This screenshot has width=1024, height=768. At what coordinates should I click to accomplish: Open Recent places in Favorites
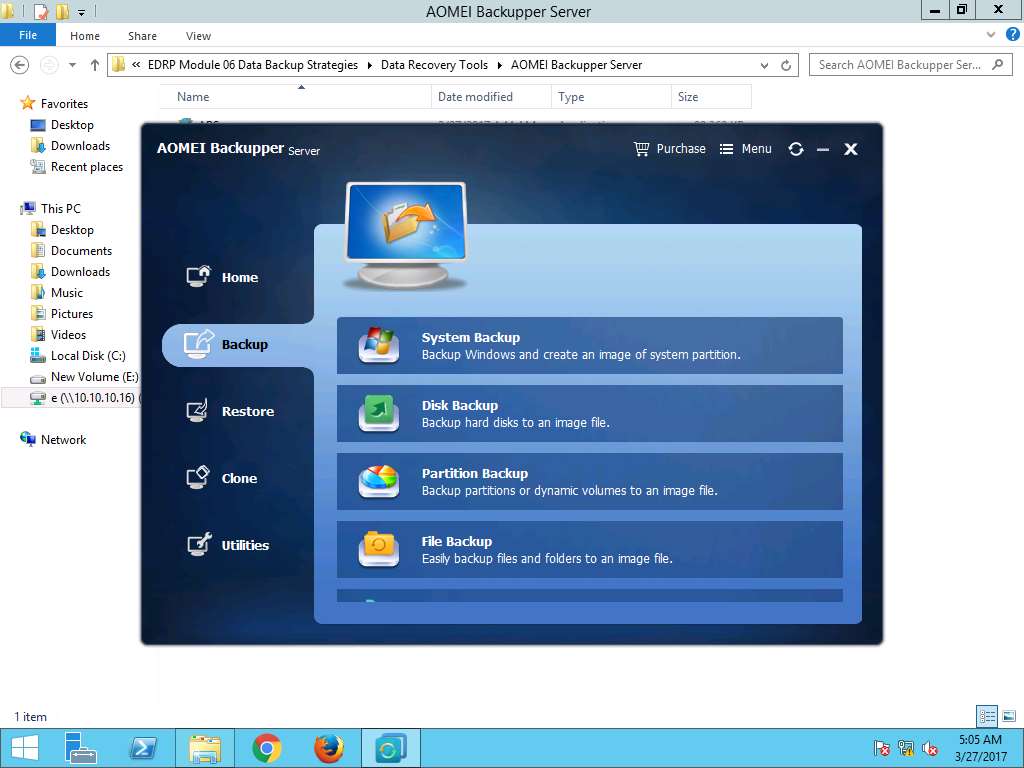pyautogui.click(x=87, y=167)
